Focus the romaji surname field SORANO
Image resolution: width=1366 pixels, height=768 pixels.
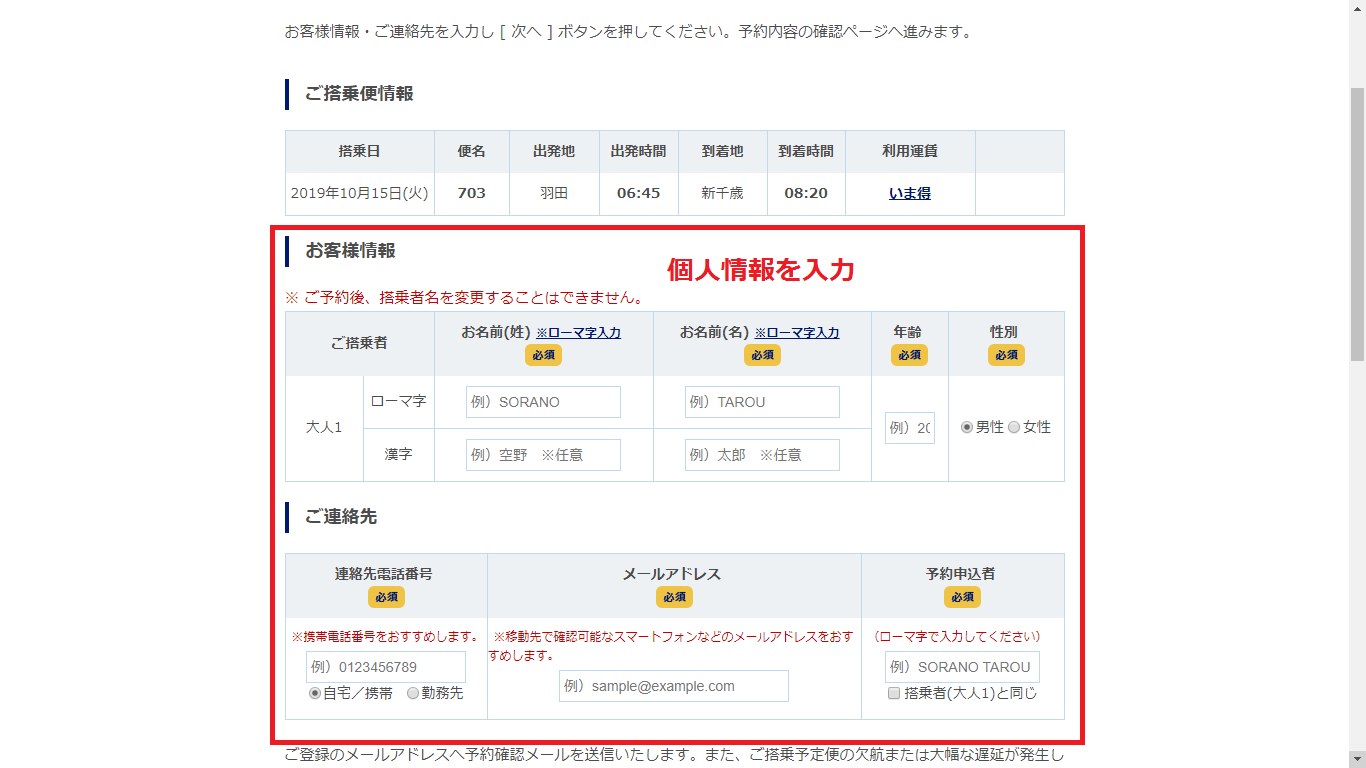tap(543, 402)
